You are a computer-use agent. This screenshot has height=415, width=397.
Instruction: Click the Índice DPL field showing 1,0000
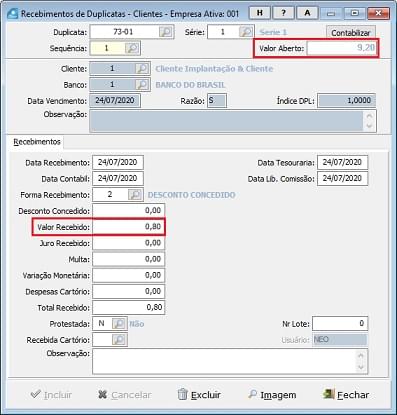347,100
